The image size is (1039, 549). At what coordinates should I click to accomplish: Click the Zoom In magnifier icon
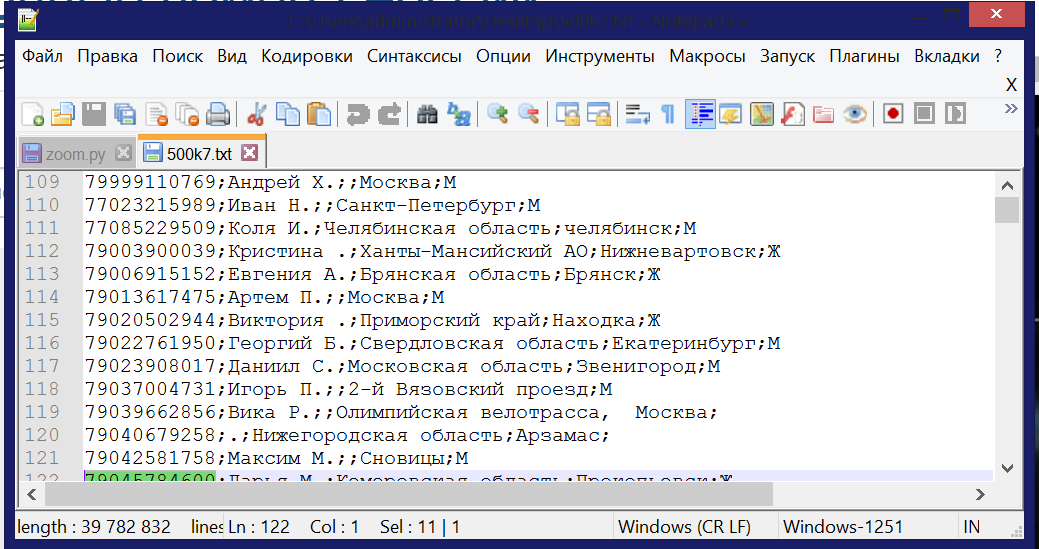497,115
